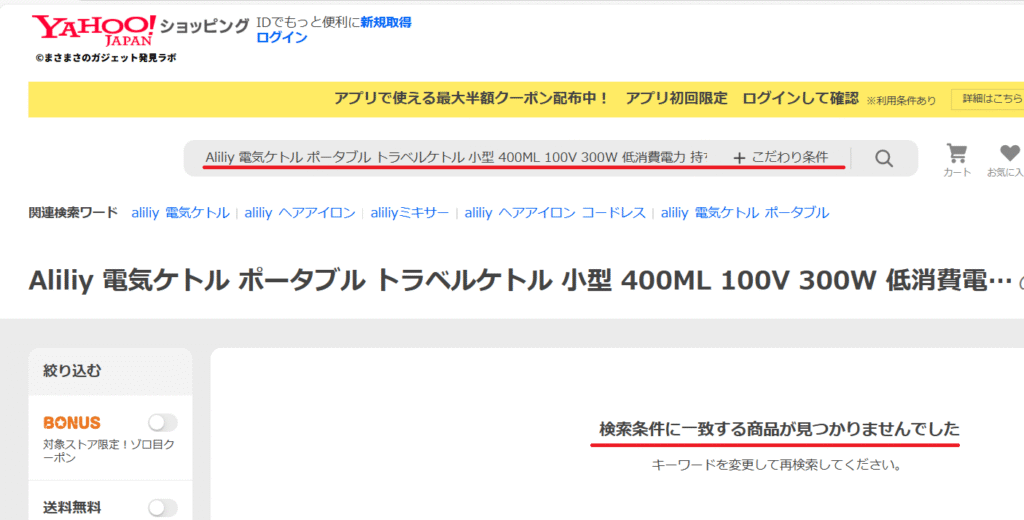Click the ログイン link
The image size is (1024, 520).
[281, 37]
